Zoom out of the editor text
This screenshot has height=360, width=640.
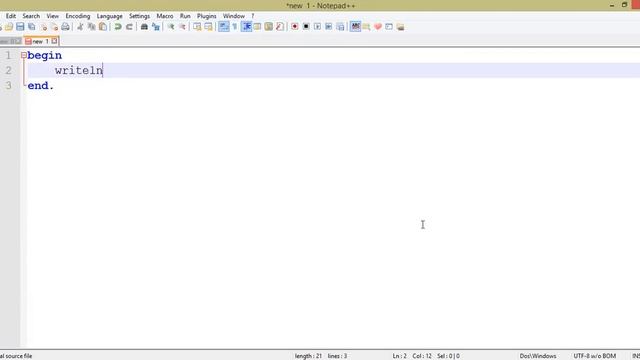(182, 27)
